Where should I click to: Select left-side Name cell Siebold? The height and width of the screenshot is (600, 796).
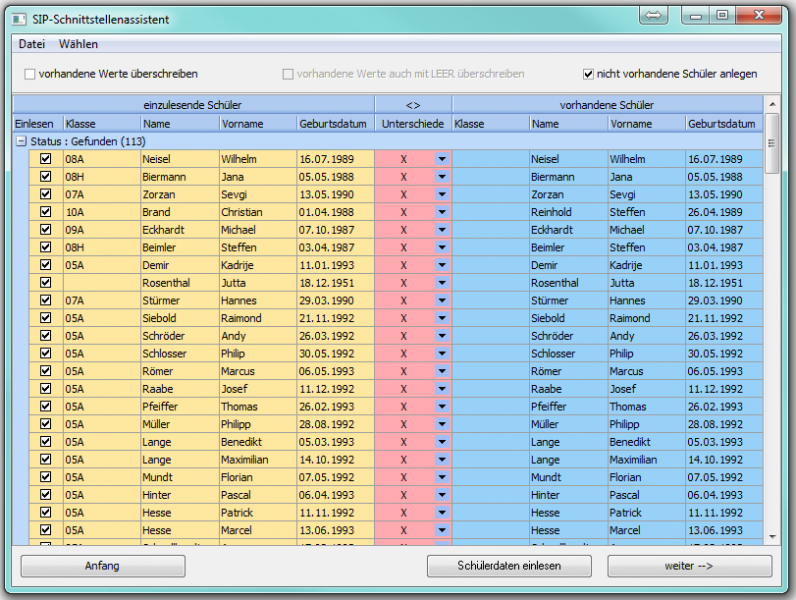click(x=180, y=318)
